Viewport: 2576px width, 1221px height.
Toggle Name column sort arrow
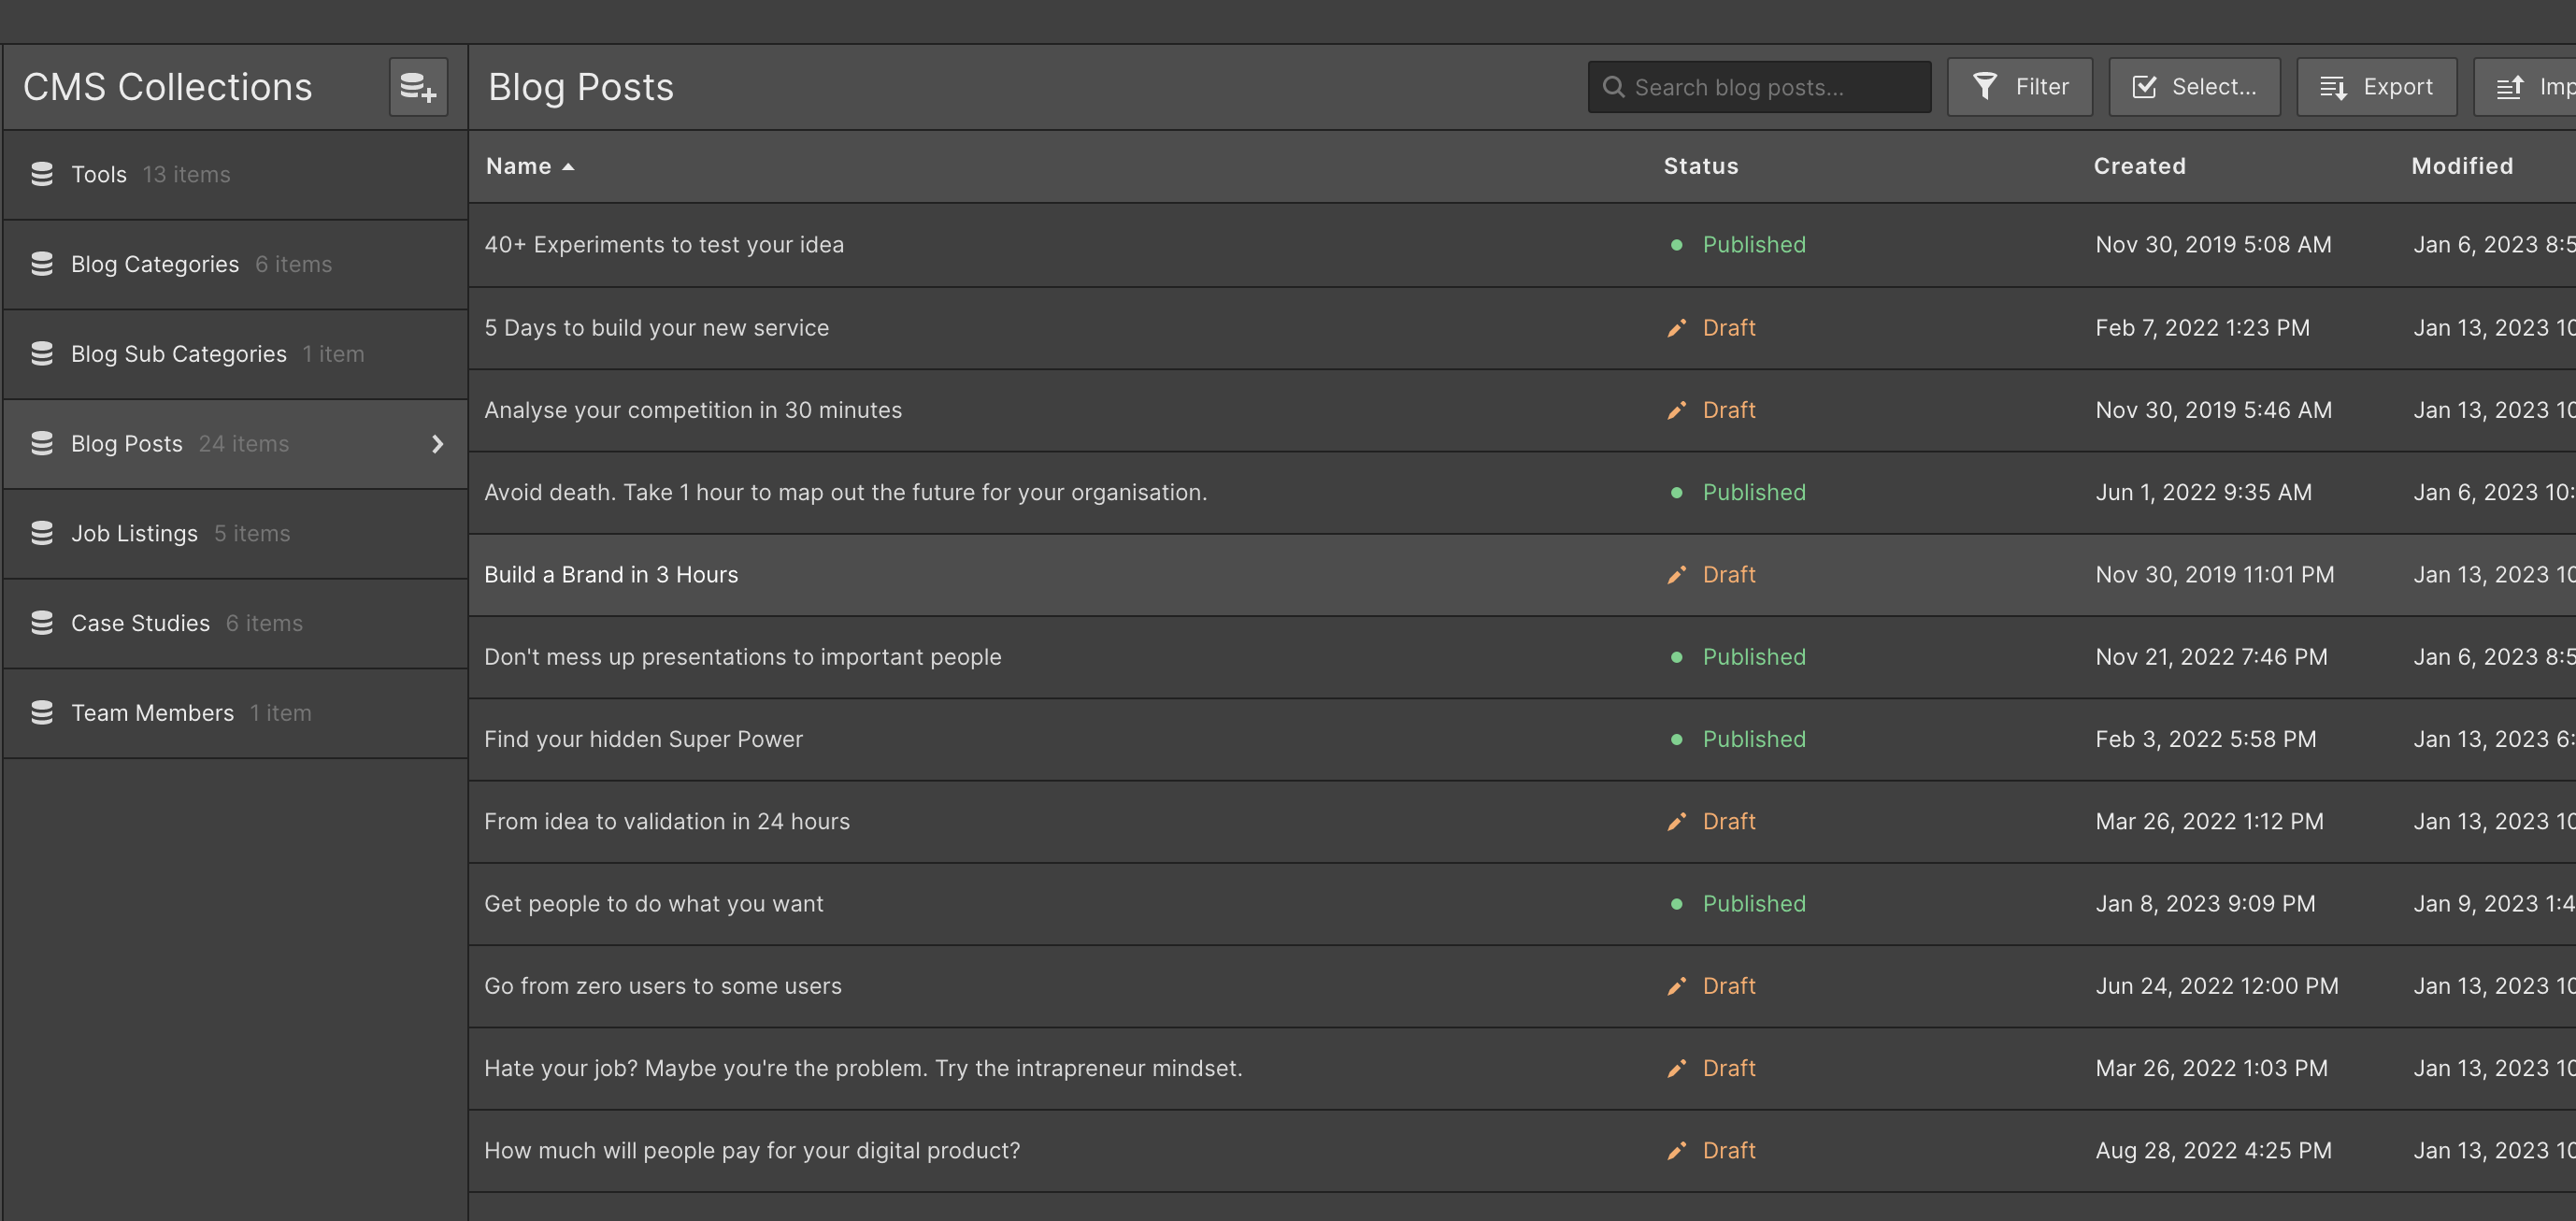(568, 167)
